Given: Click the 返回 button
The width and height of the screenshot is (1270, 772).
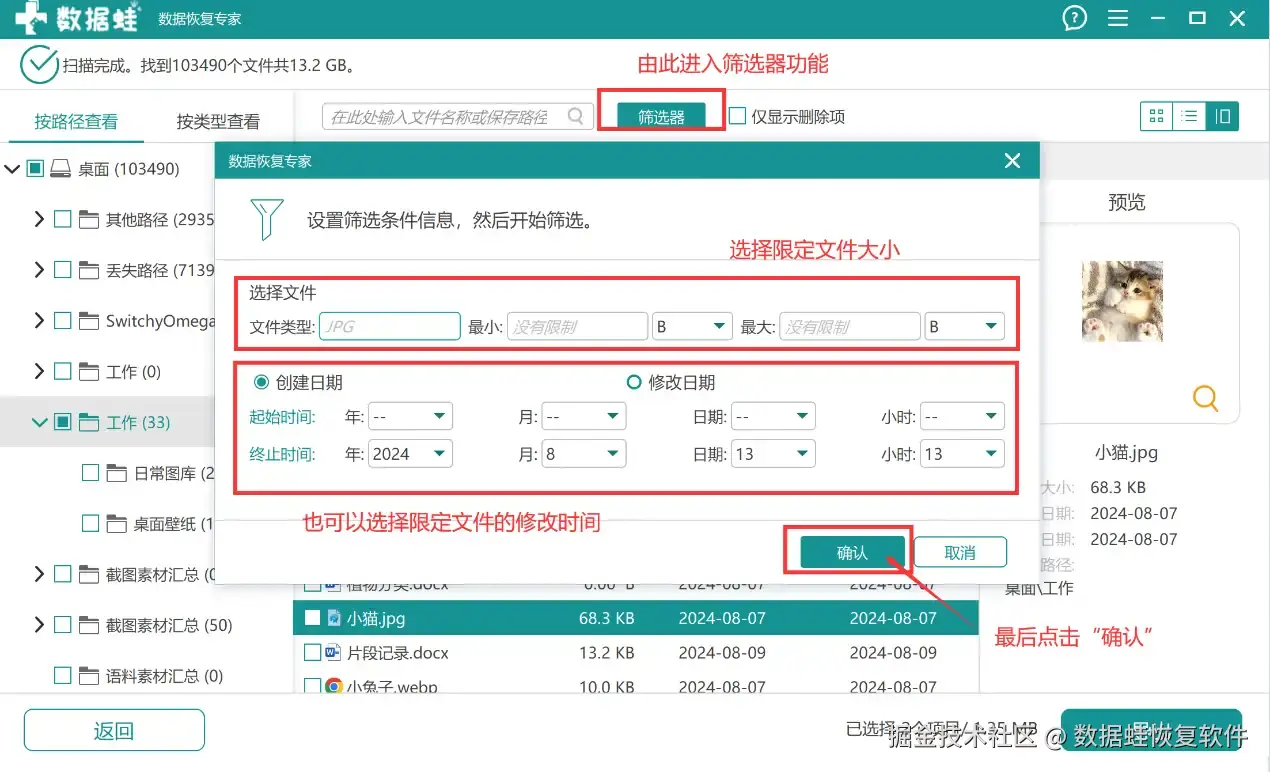Looking at the screenshot, I should [x=114, y=730].
